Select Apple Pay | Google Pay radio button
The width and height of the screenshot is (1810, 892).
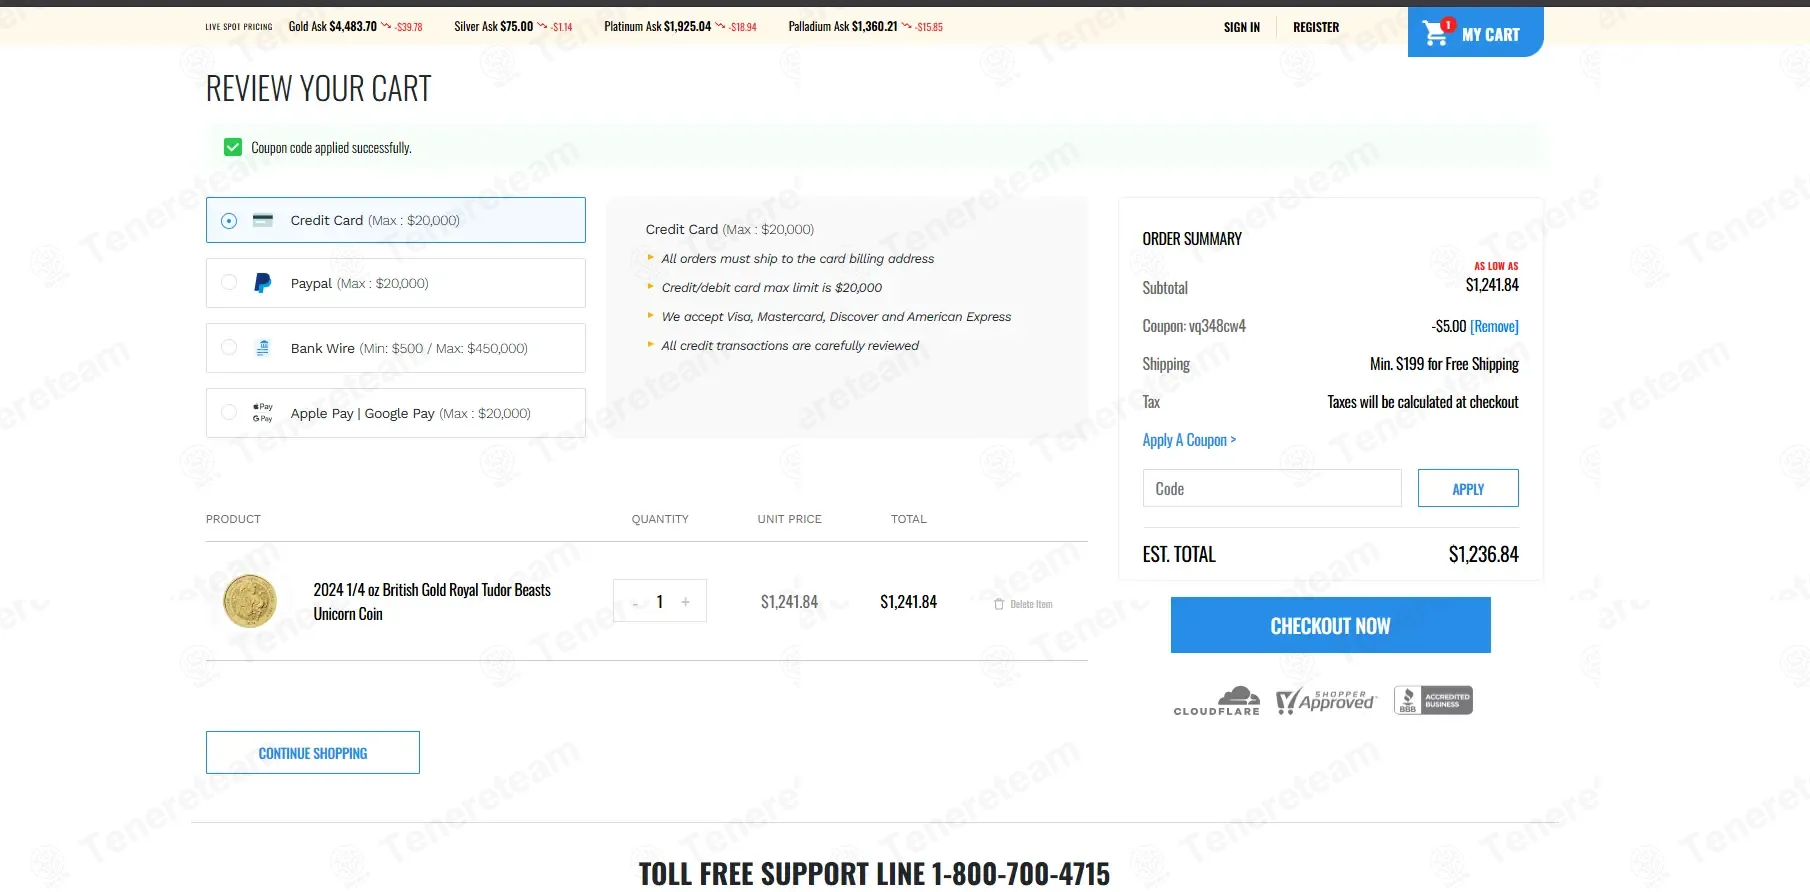[229, 413]
